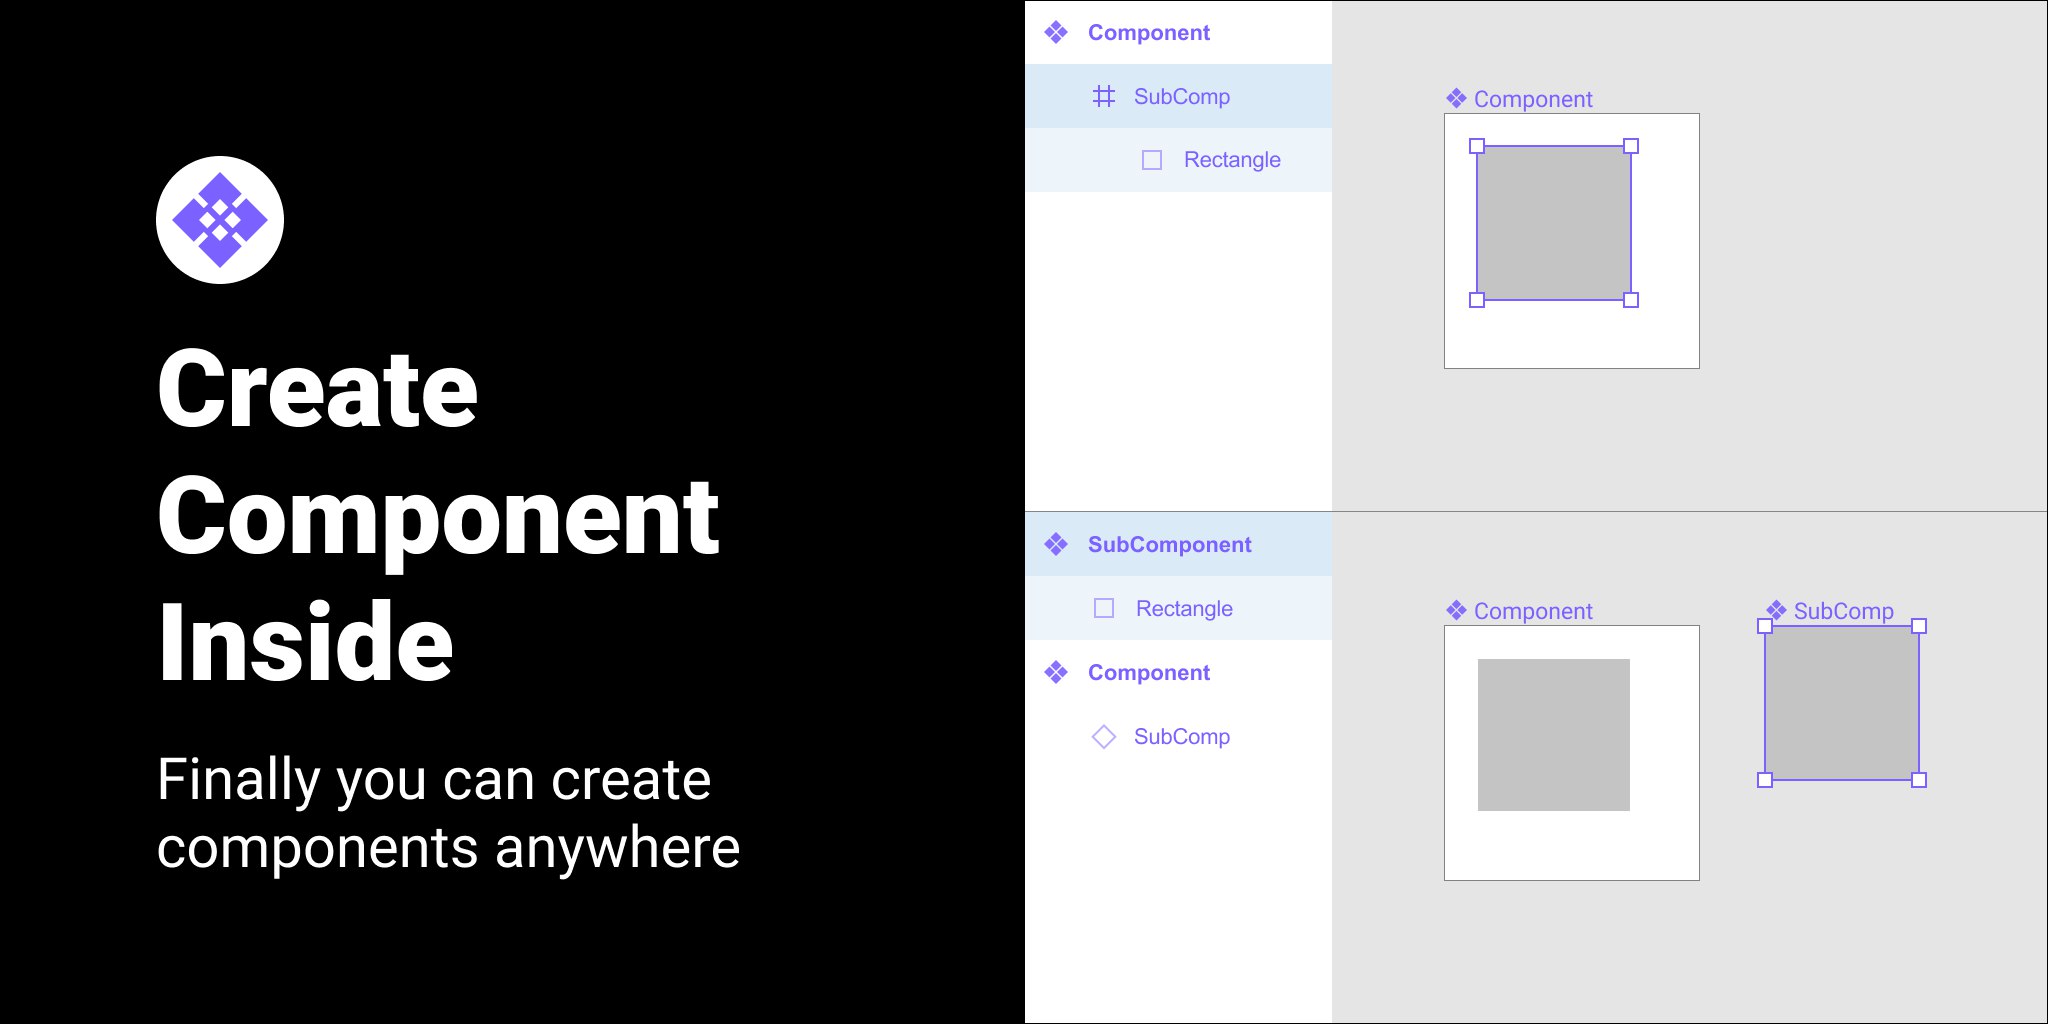Select the SubComp instance layer row
The height and width of the screenshot is (1024, 2048).
point(1178,736)
